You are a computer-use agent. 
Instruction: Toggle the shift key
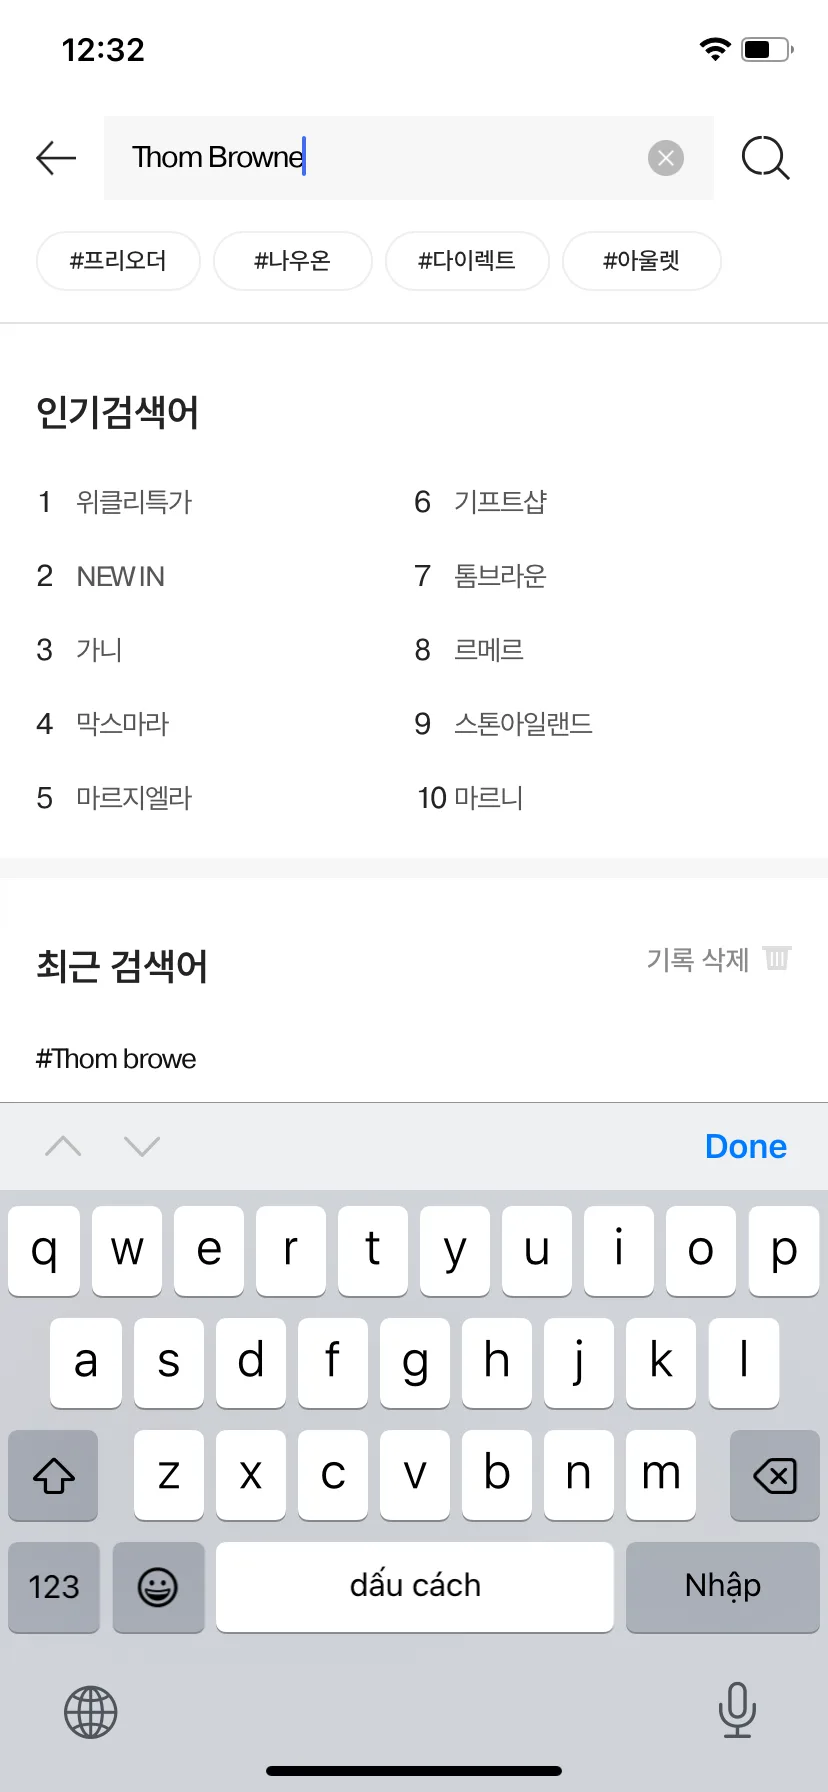pos(54,1475)
